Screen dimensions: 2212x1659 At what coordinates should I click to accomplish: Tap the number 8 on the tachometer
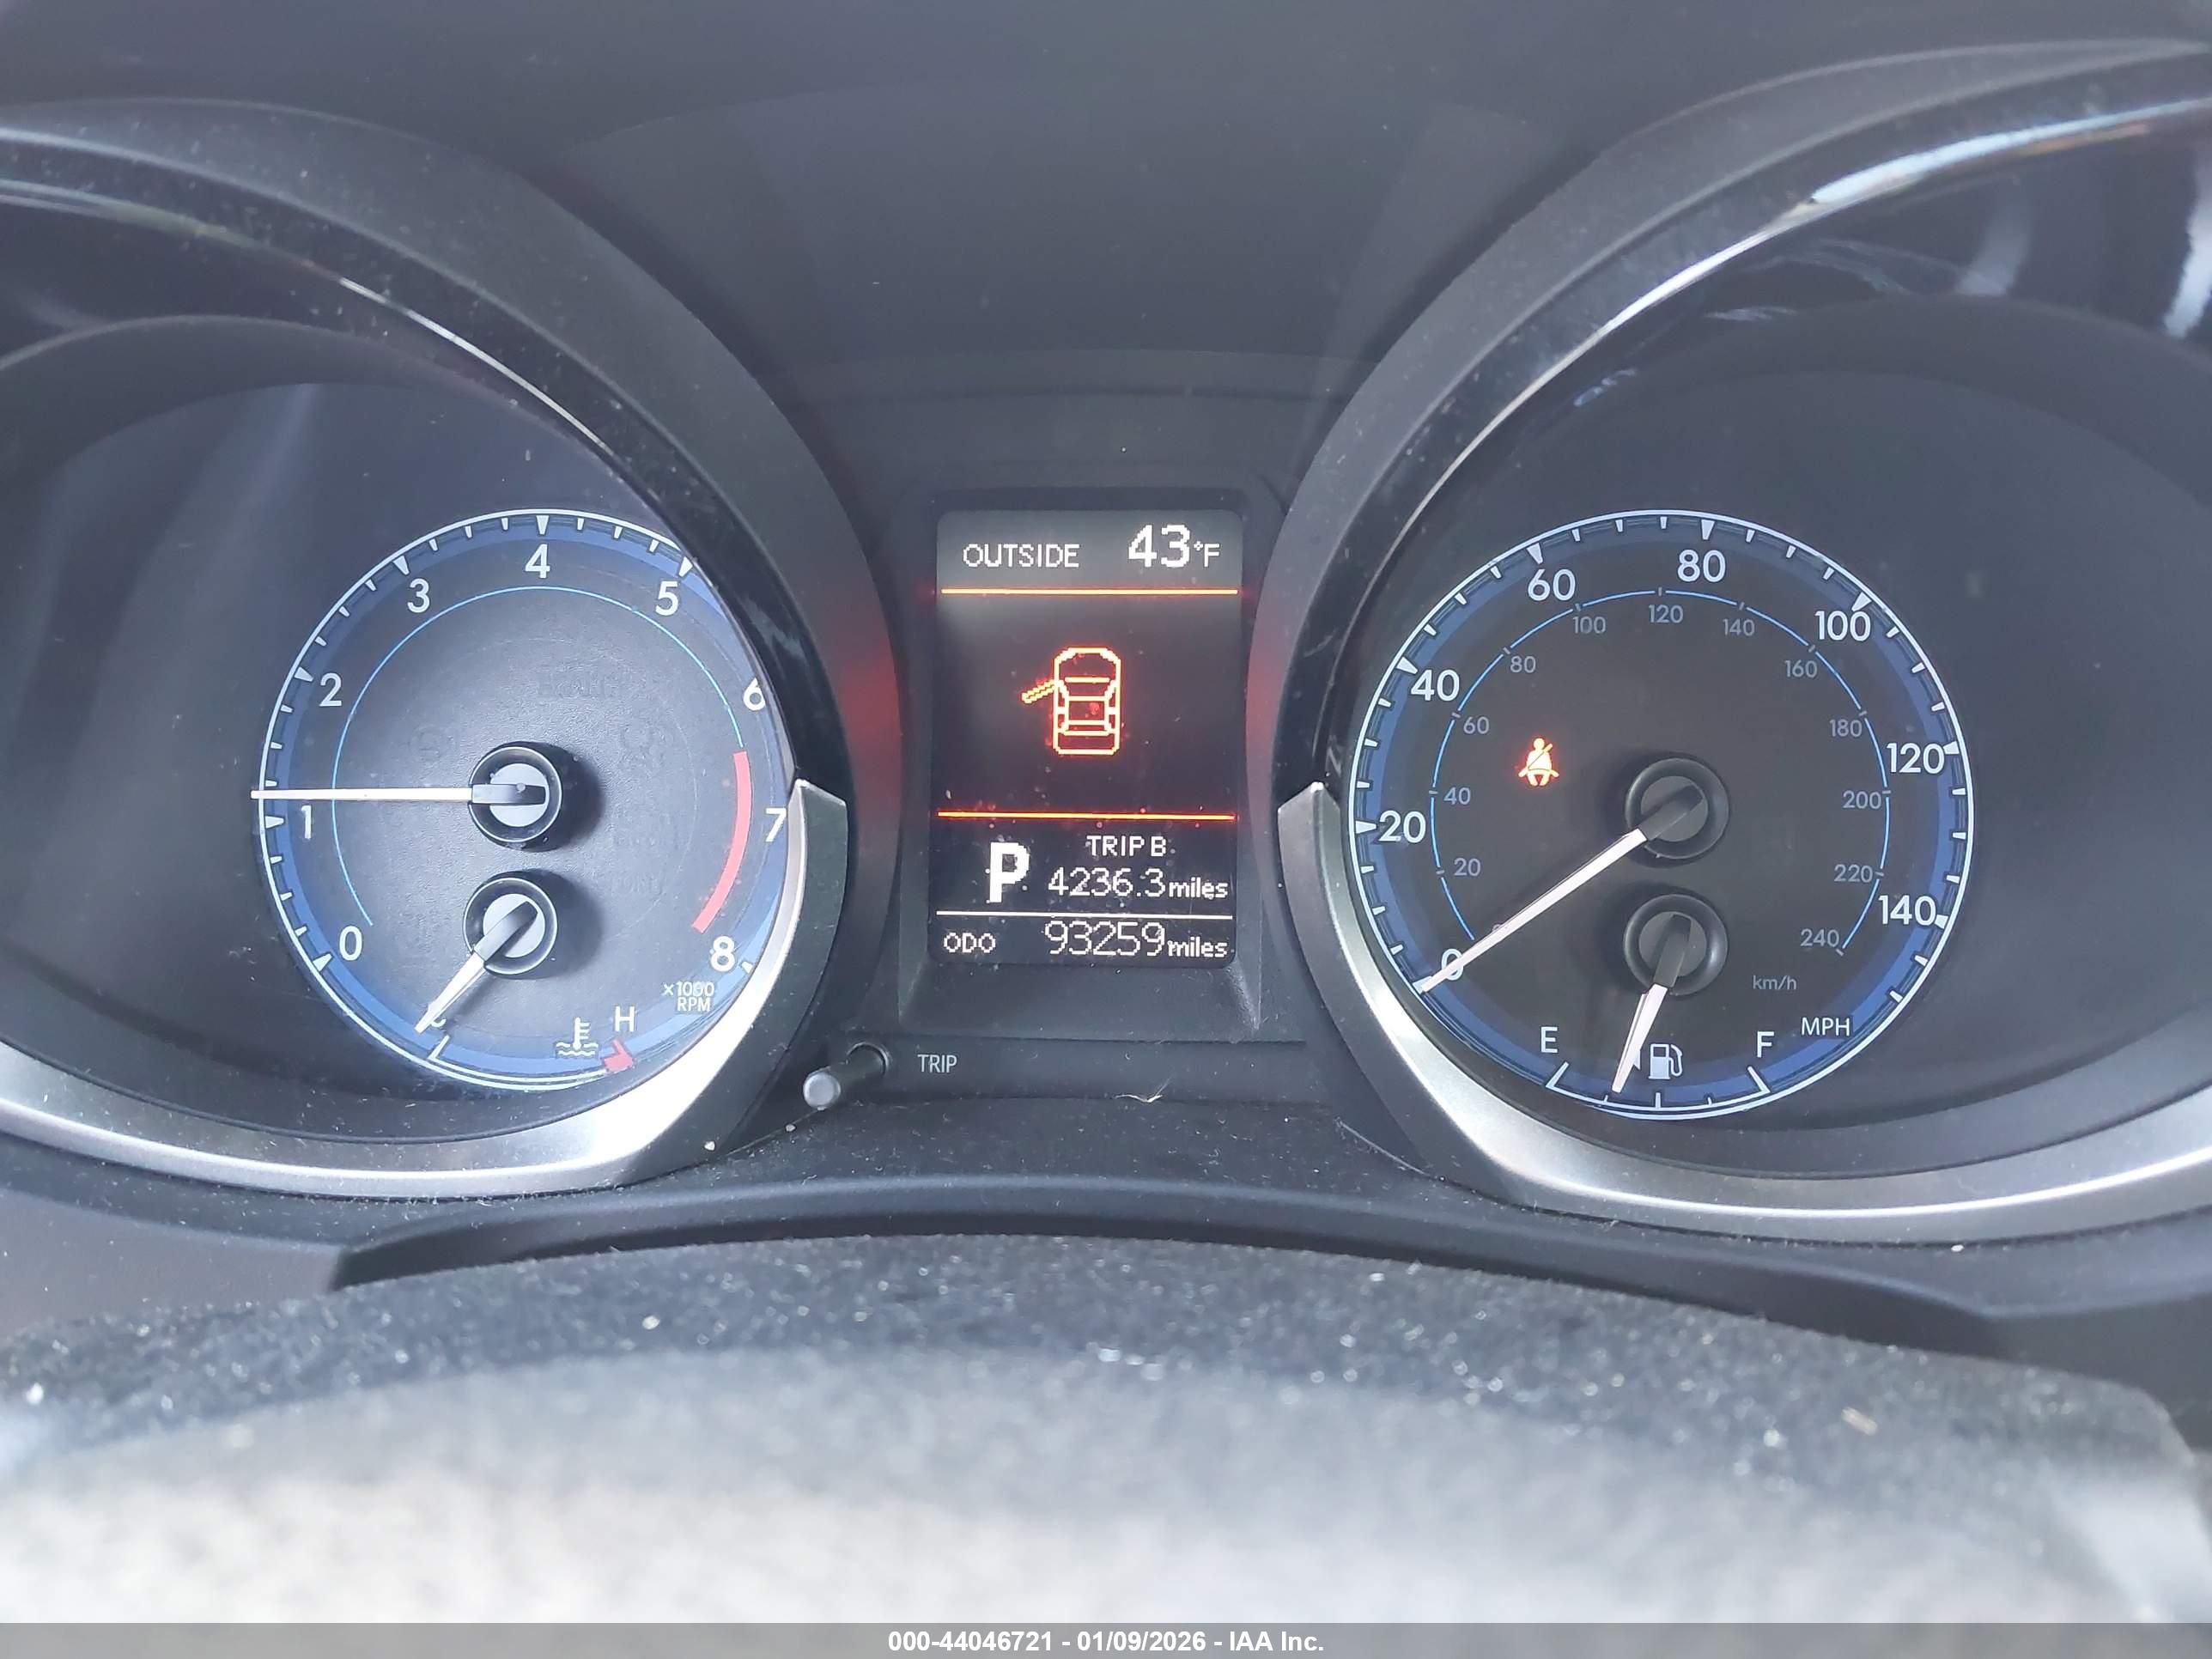[x=722, y=953]
